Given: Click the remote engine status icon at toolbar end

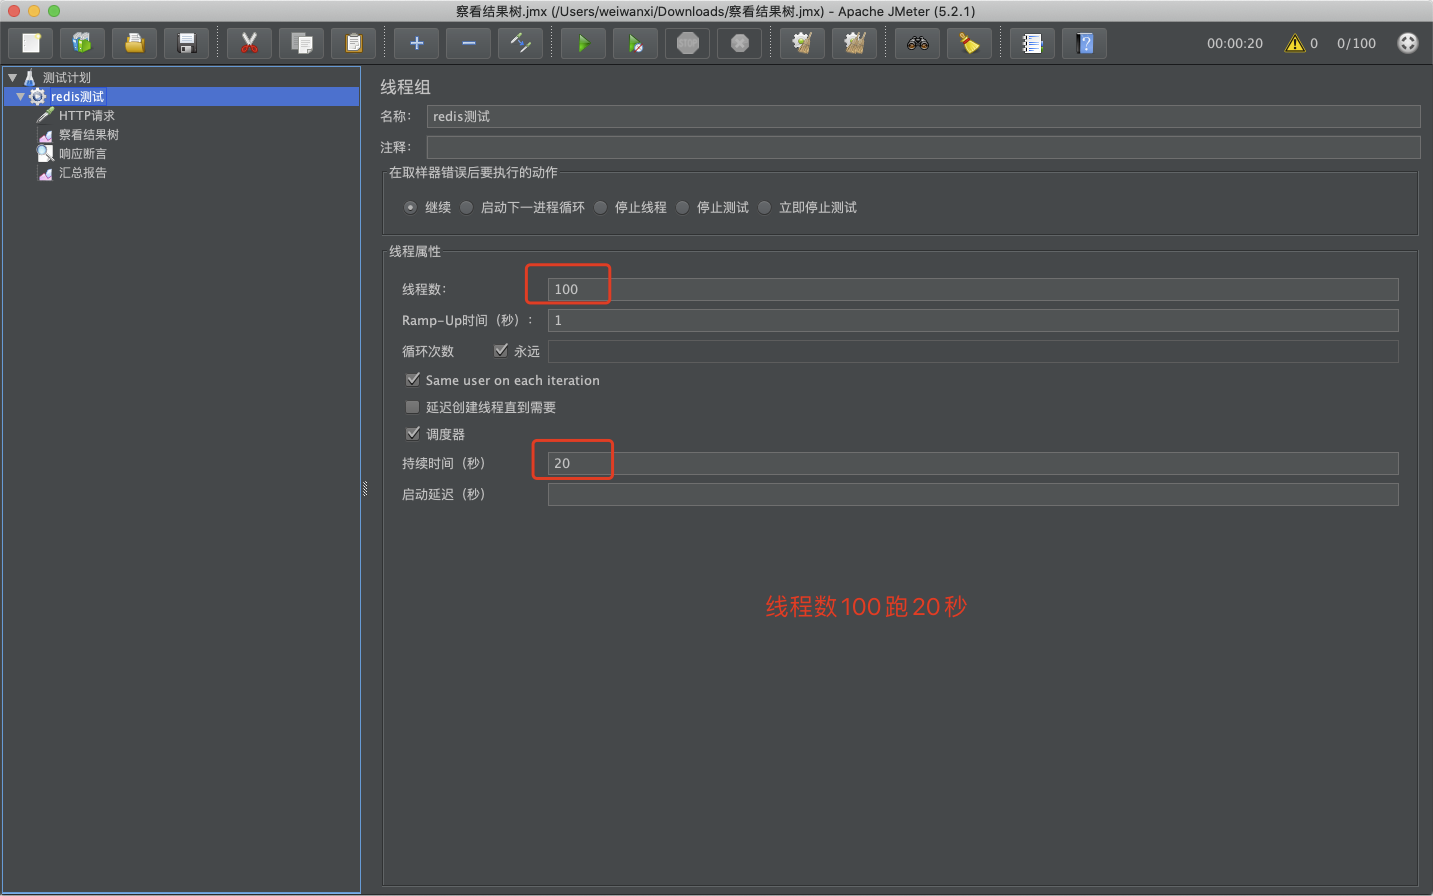Looking at the screenshot, I should pyautogui.click(x=1407, y=43).
